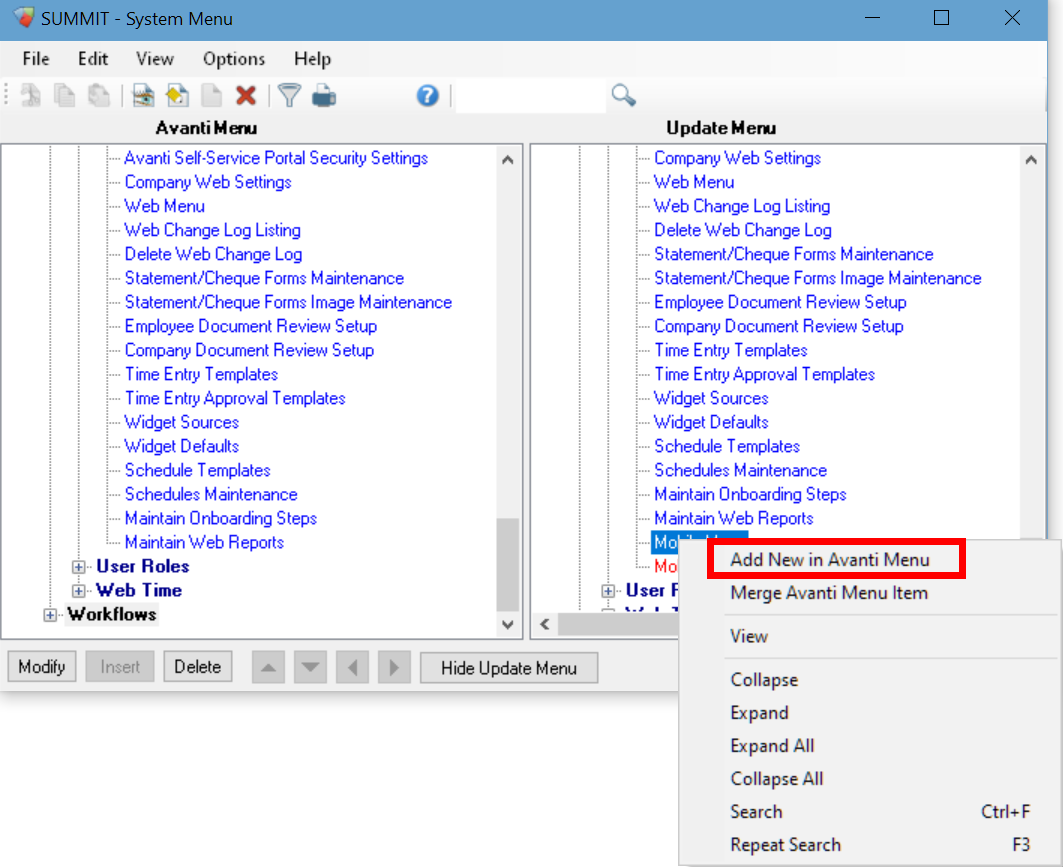Click the Insert button
Image resolution: width=1063 pixels, height=867 pixels.
click(120, 667)
